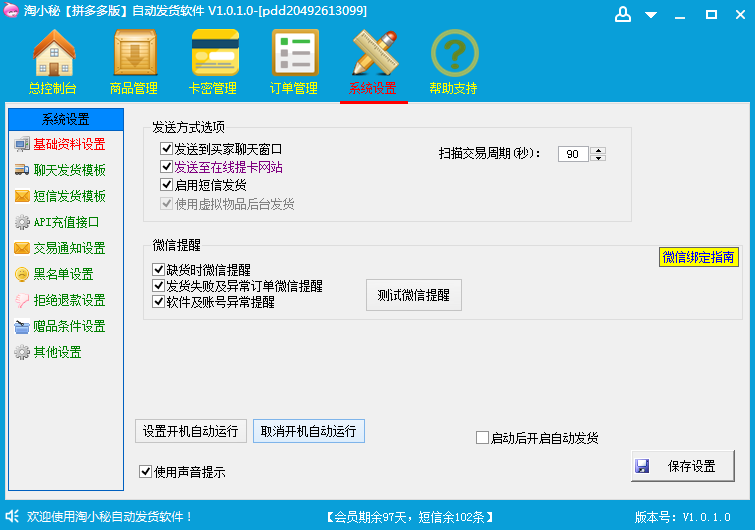
Task: Click the user account icon in title bar
Action: coord(623,14)
